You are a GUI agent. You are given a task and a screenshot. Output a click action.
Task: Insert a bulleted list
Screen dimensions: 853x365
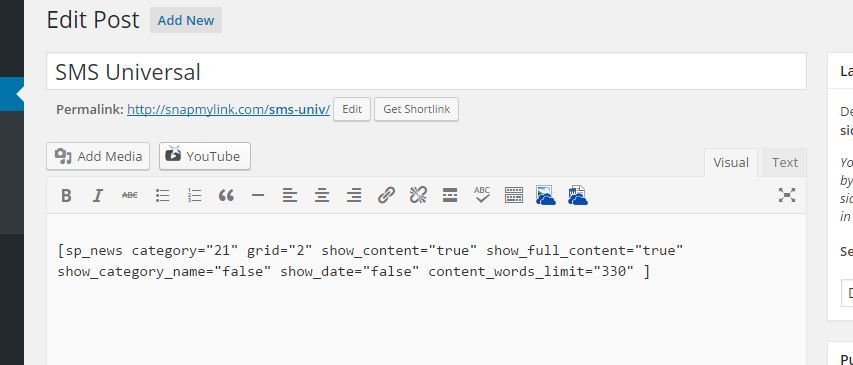tap(162, 195)
